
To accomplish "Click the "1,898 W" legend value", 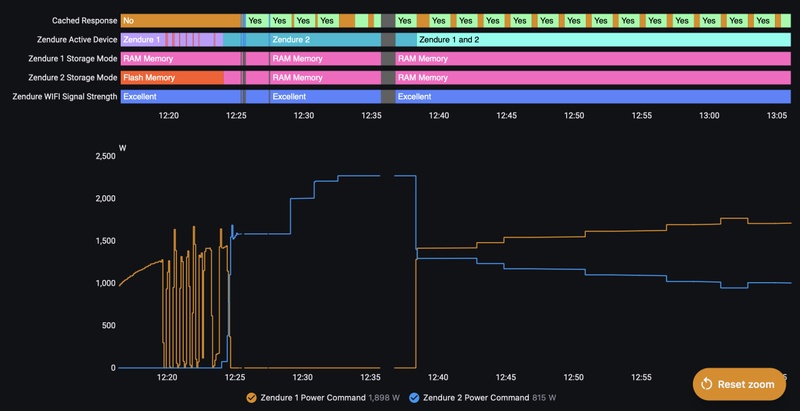I will coord(383,398).
